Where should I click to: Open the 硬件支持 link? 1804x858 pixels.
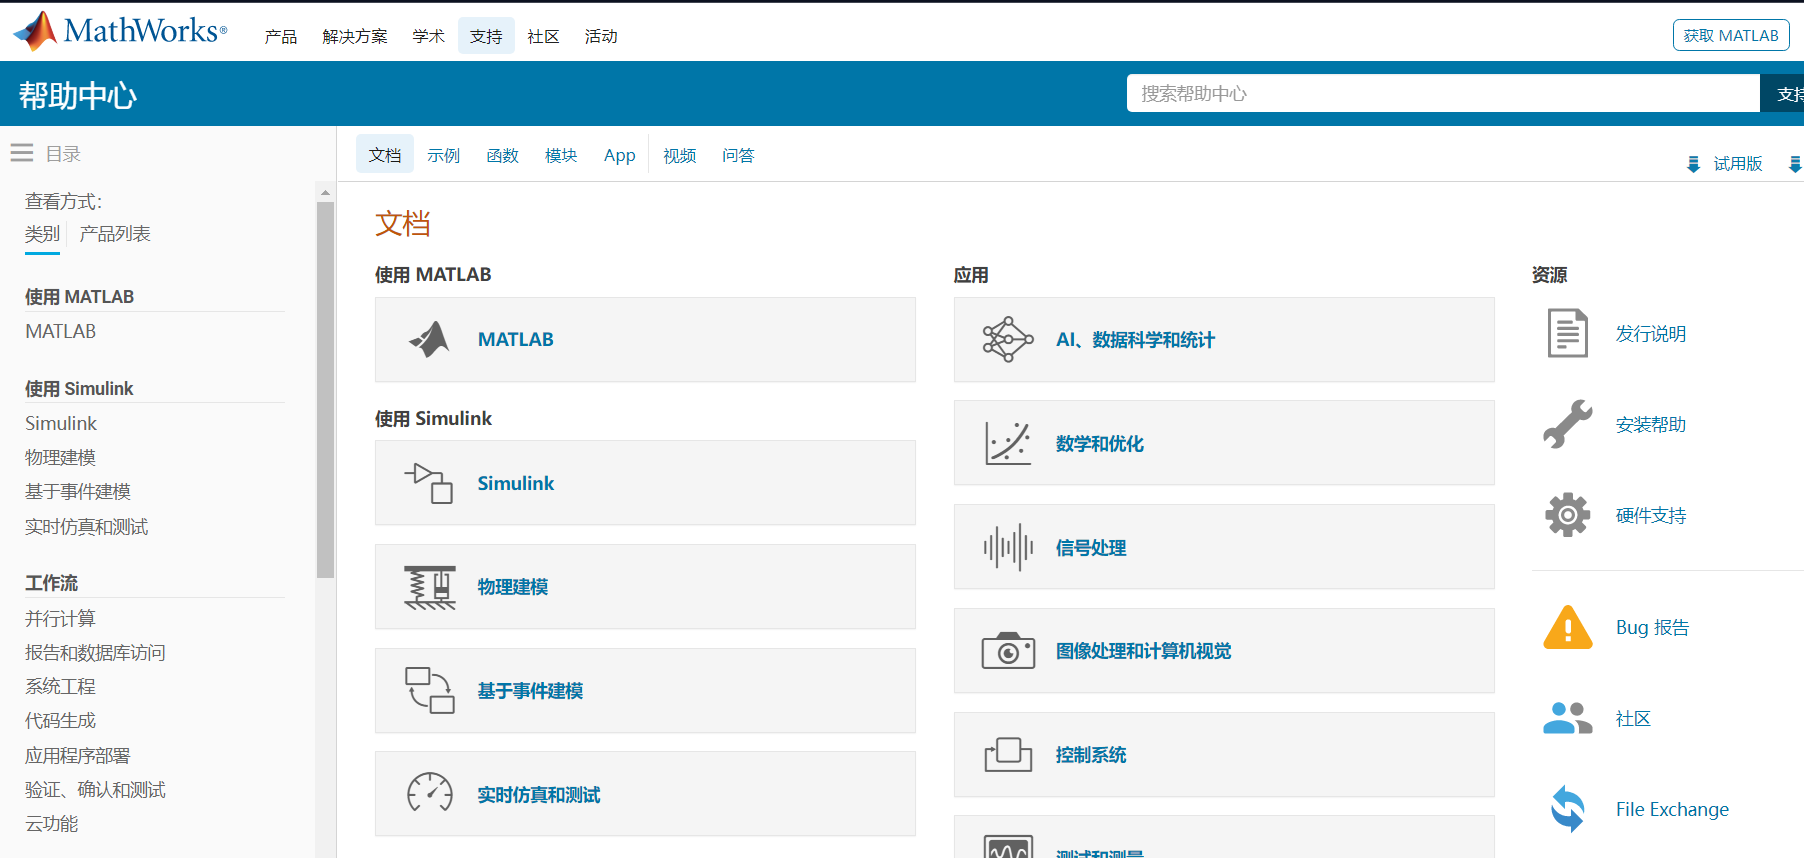point(1651,515)
